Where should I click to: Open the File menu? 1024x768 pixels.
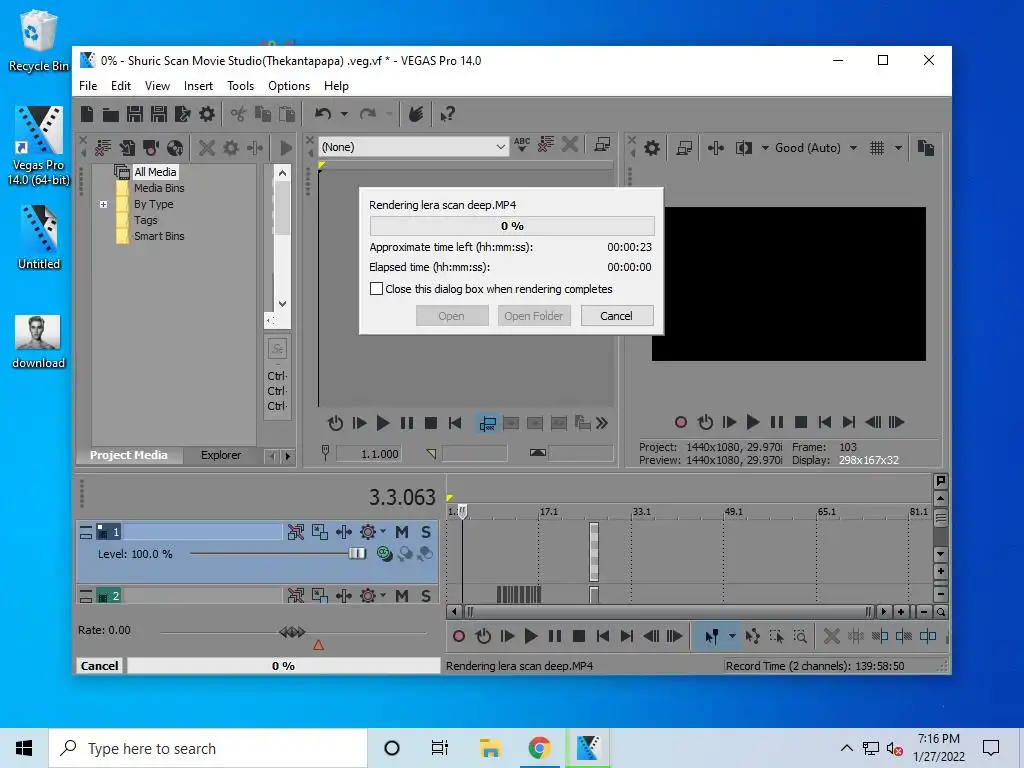point(88,86)
